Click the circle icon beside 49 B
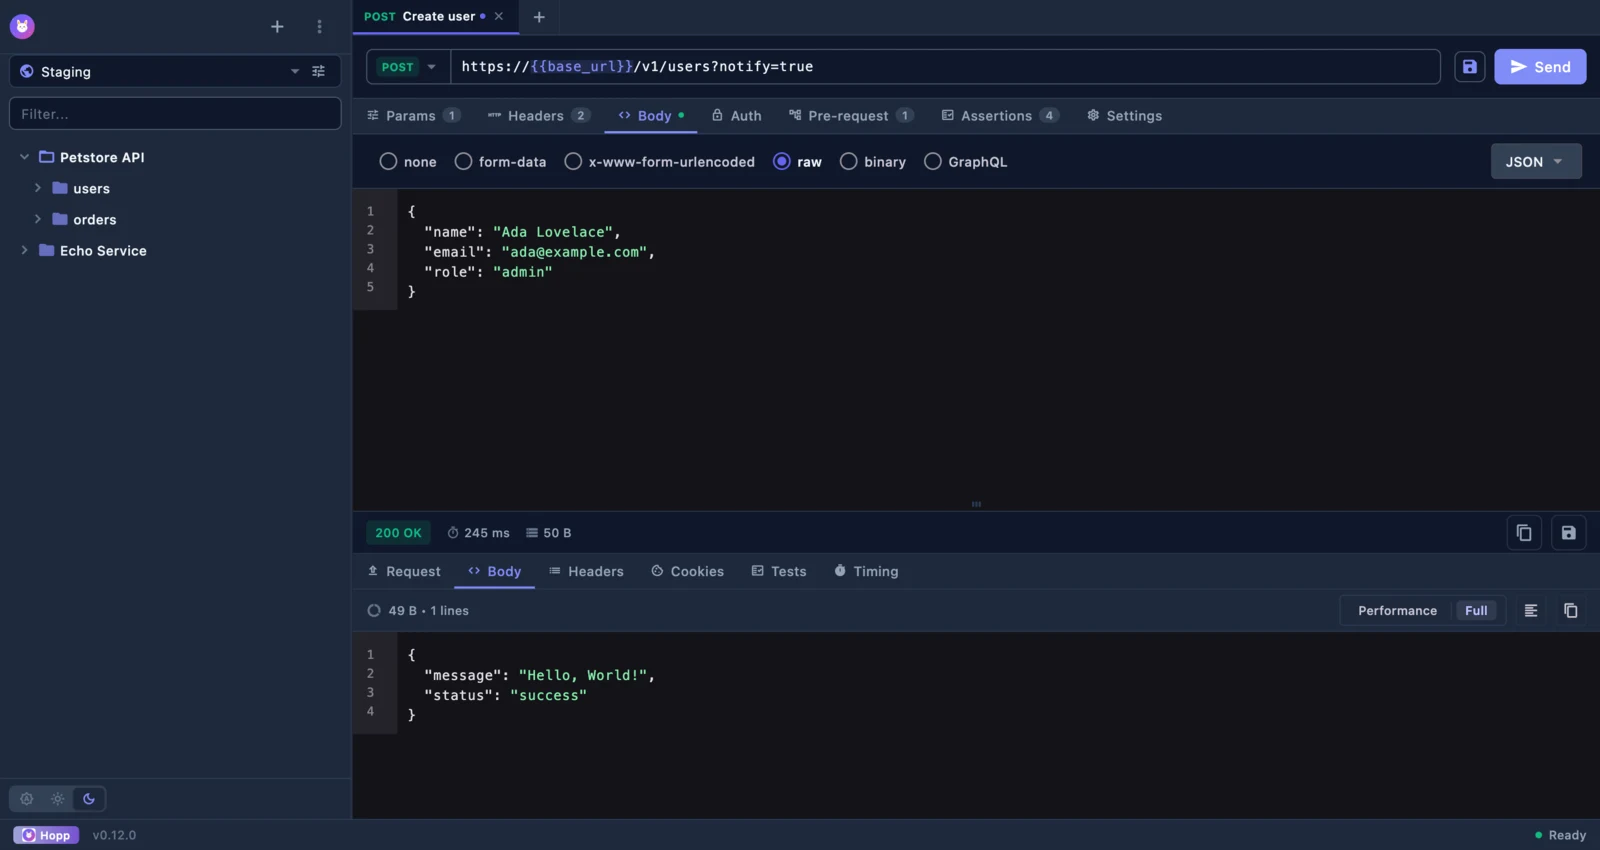 (x=374, y=610)
